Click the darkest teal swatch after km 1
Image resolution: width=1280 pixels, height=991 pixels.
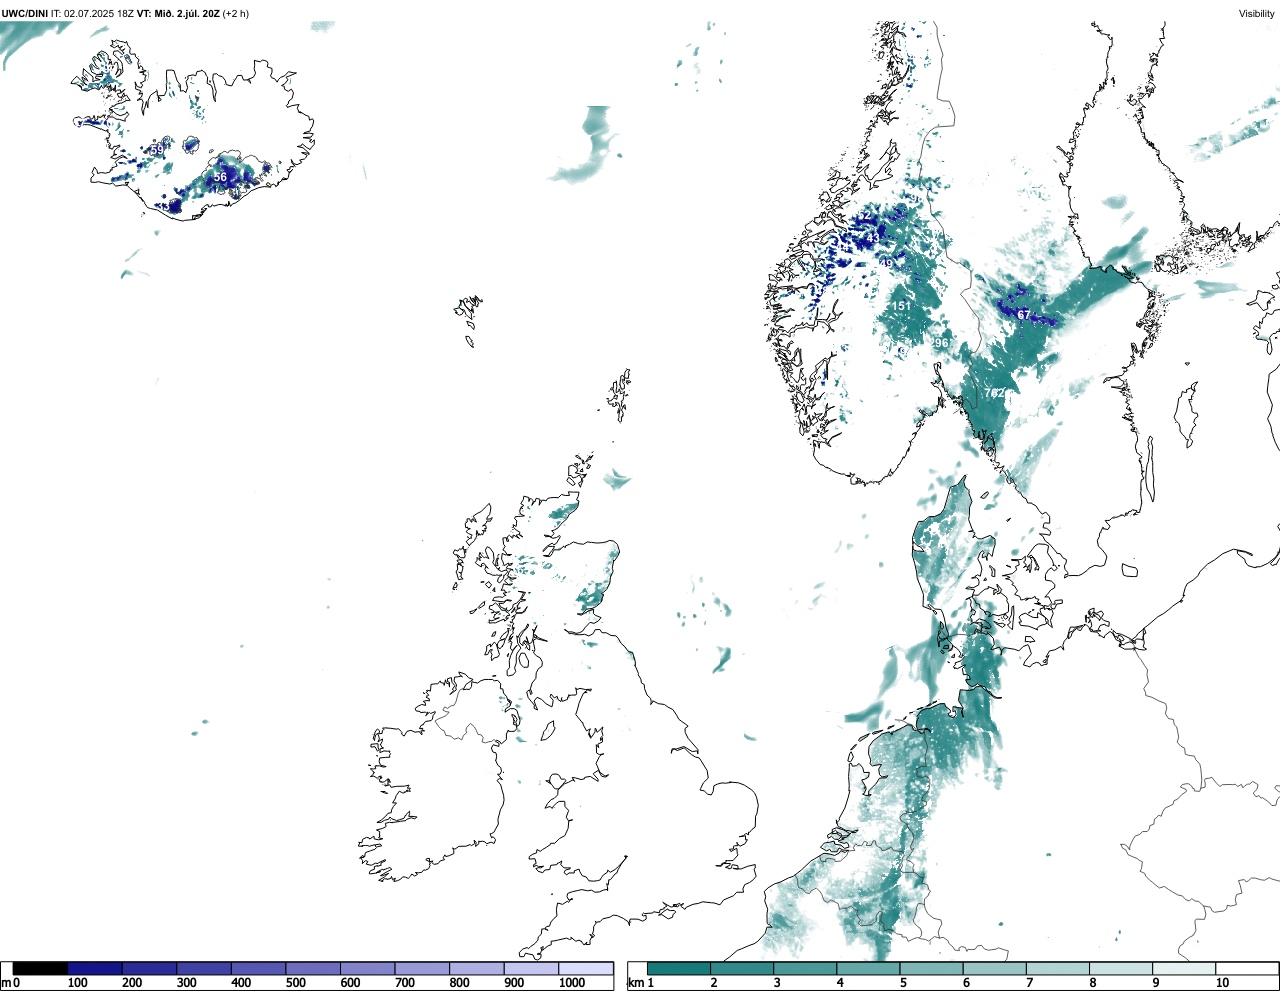point(678,968)
